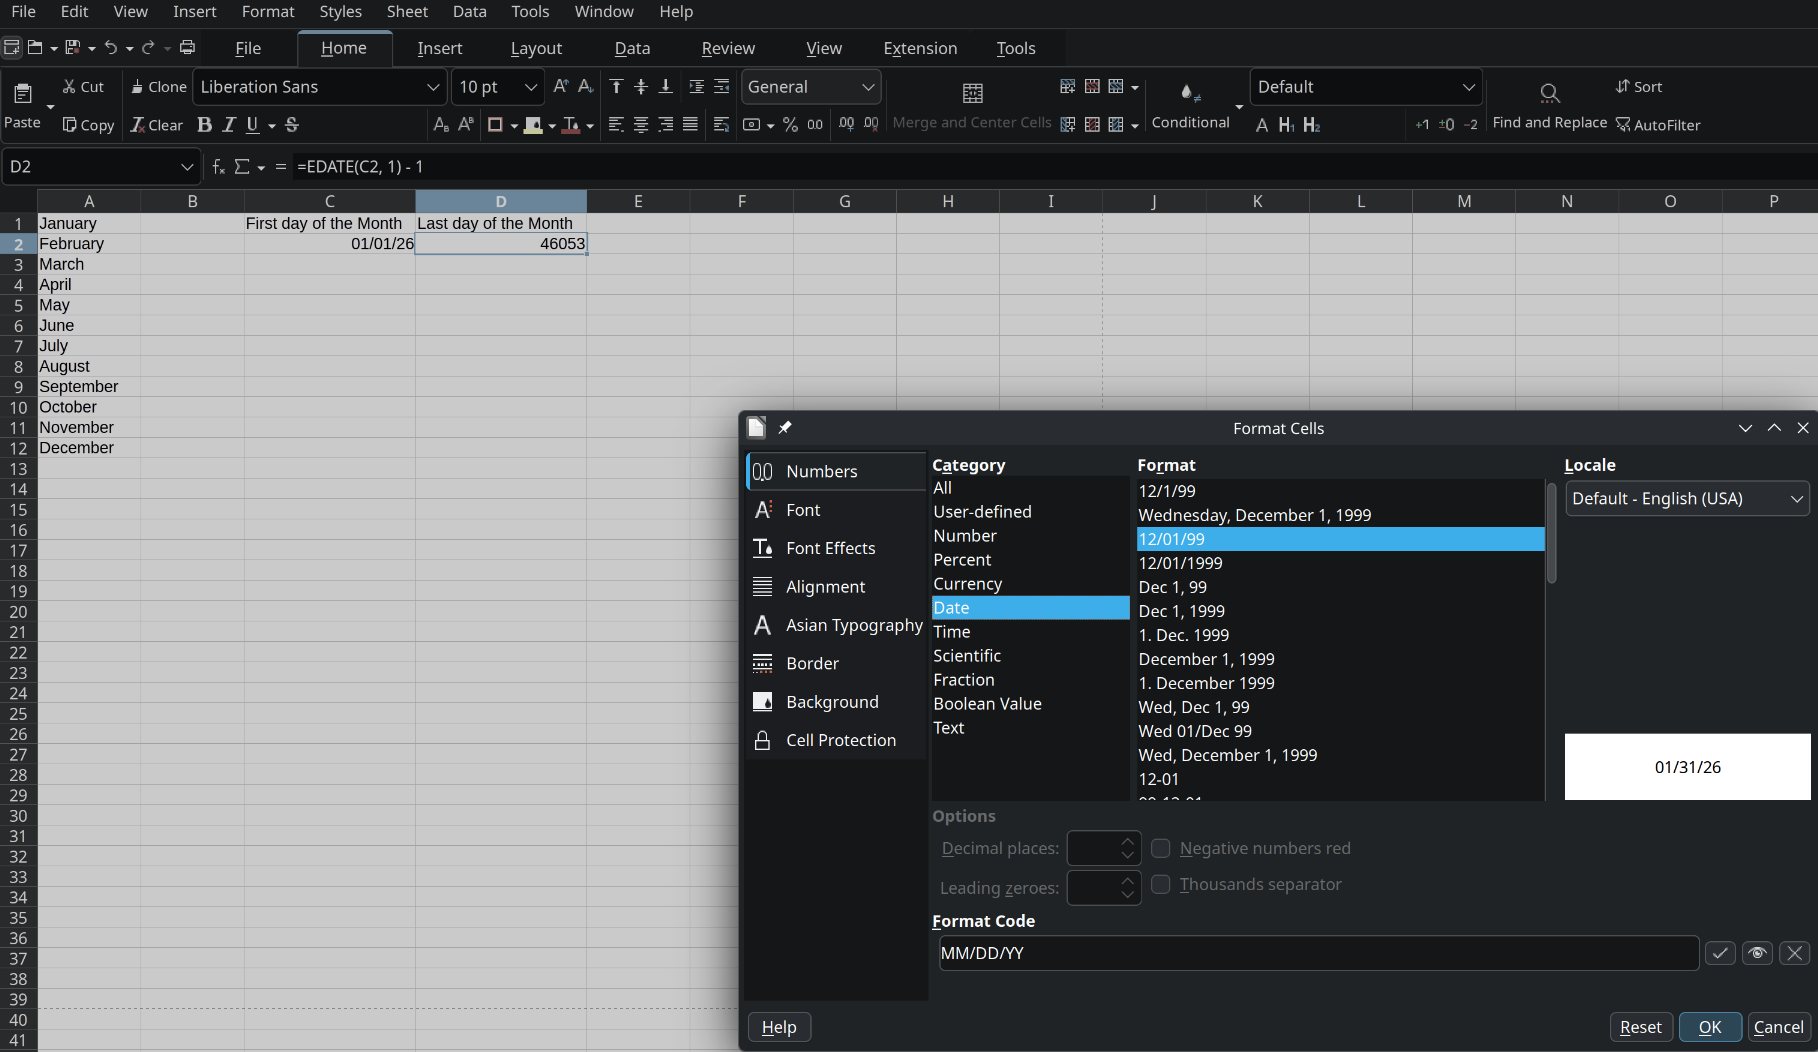Click the percent format icon
1818x1052 pixels.
[x=790, y=125]
